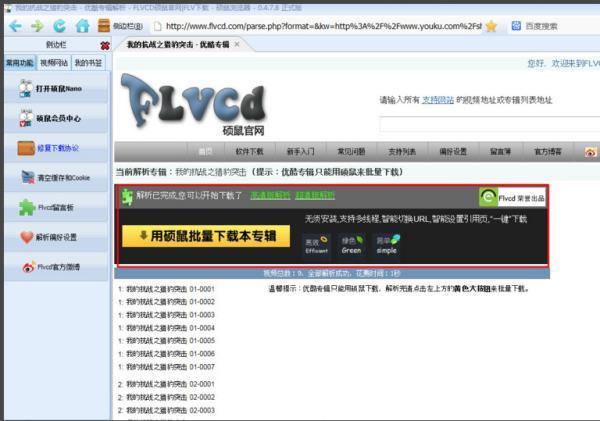Click the Weibo icon in navigation bar

tap(590, 152)
